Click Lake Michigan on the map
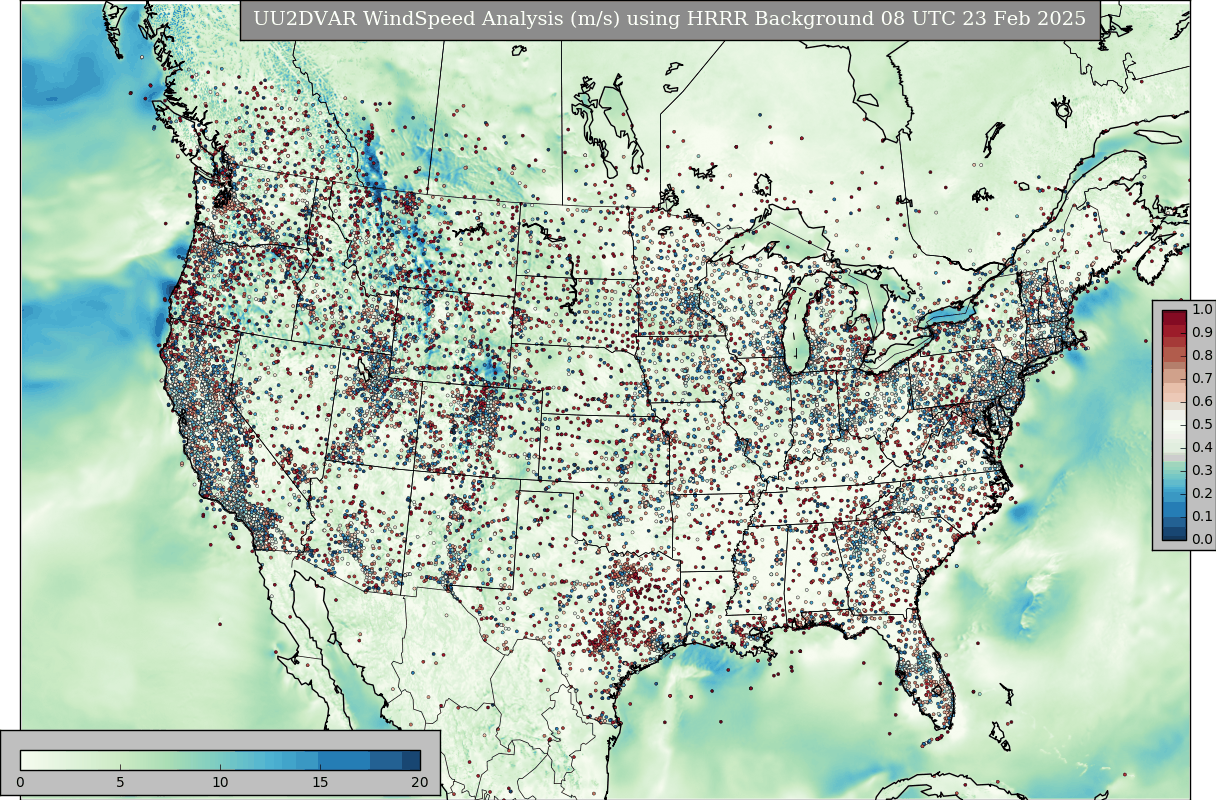Image resolution: width=1216 pixels, height=800 pixels. click(x=795, y=330)
